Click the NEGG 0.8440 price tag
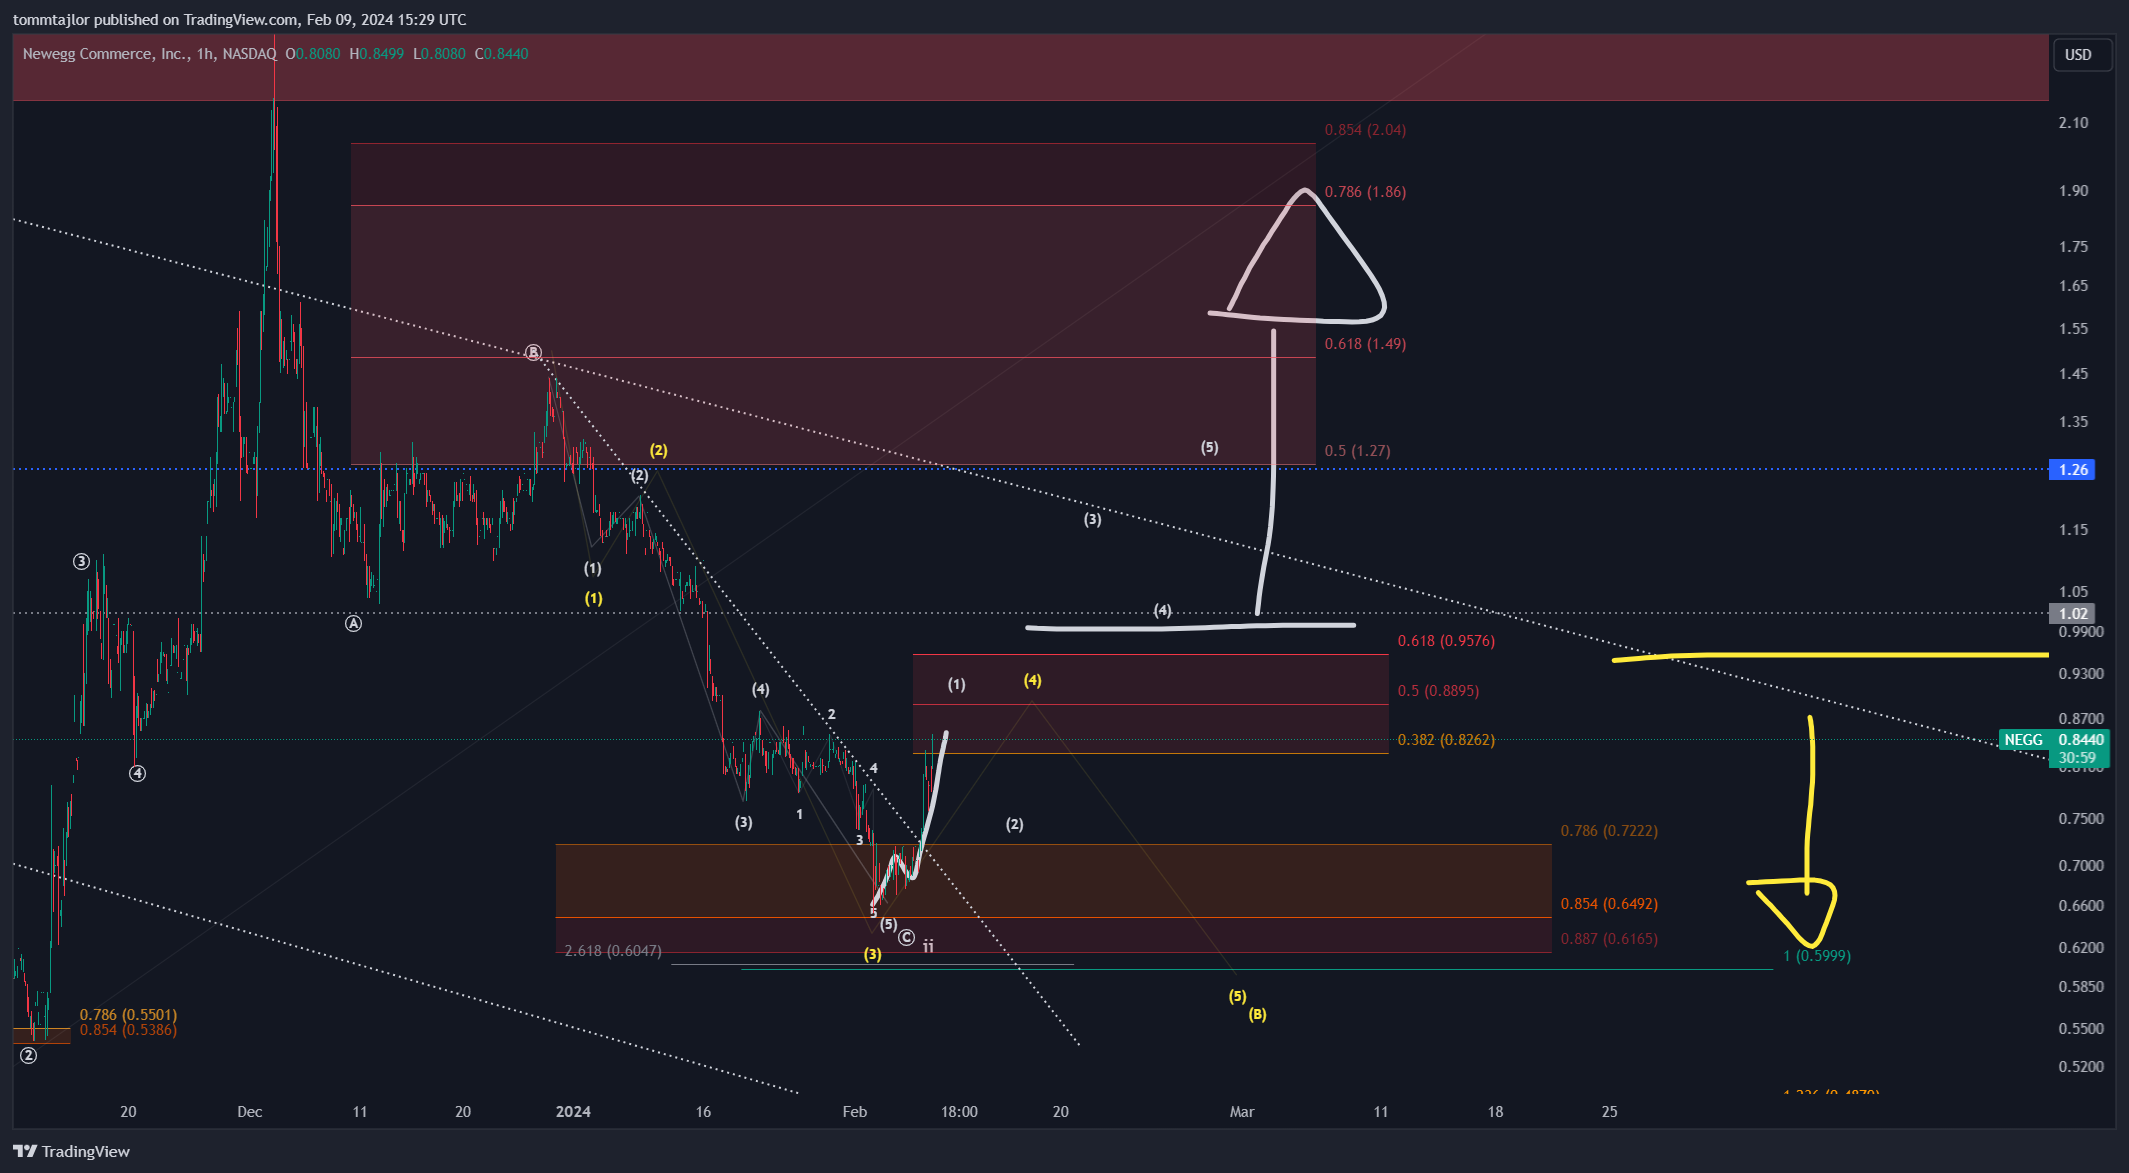The image size is (2129, 1173). (x=2054, y=740)
